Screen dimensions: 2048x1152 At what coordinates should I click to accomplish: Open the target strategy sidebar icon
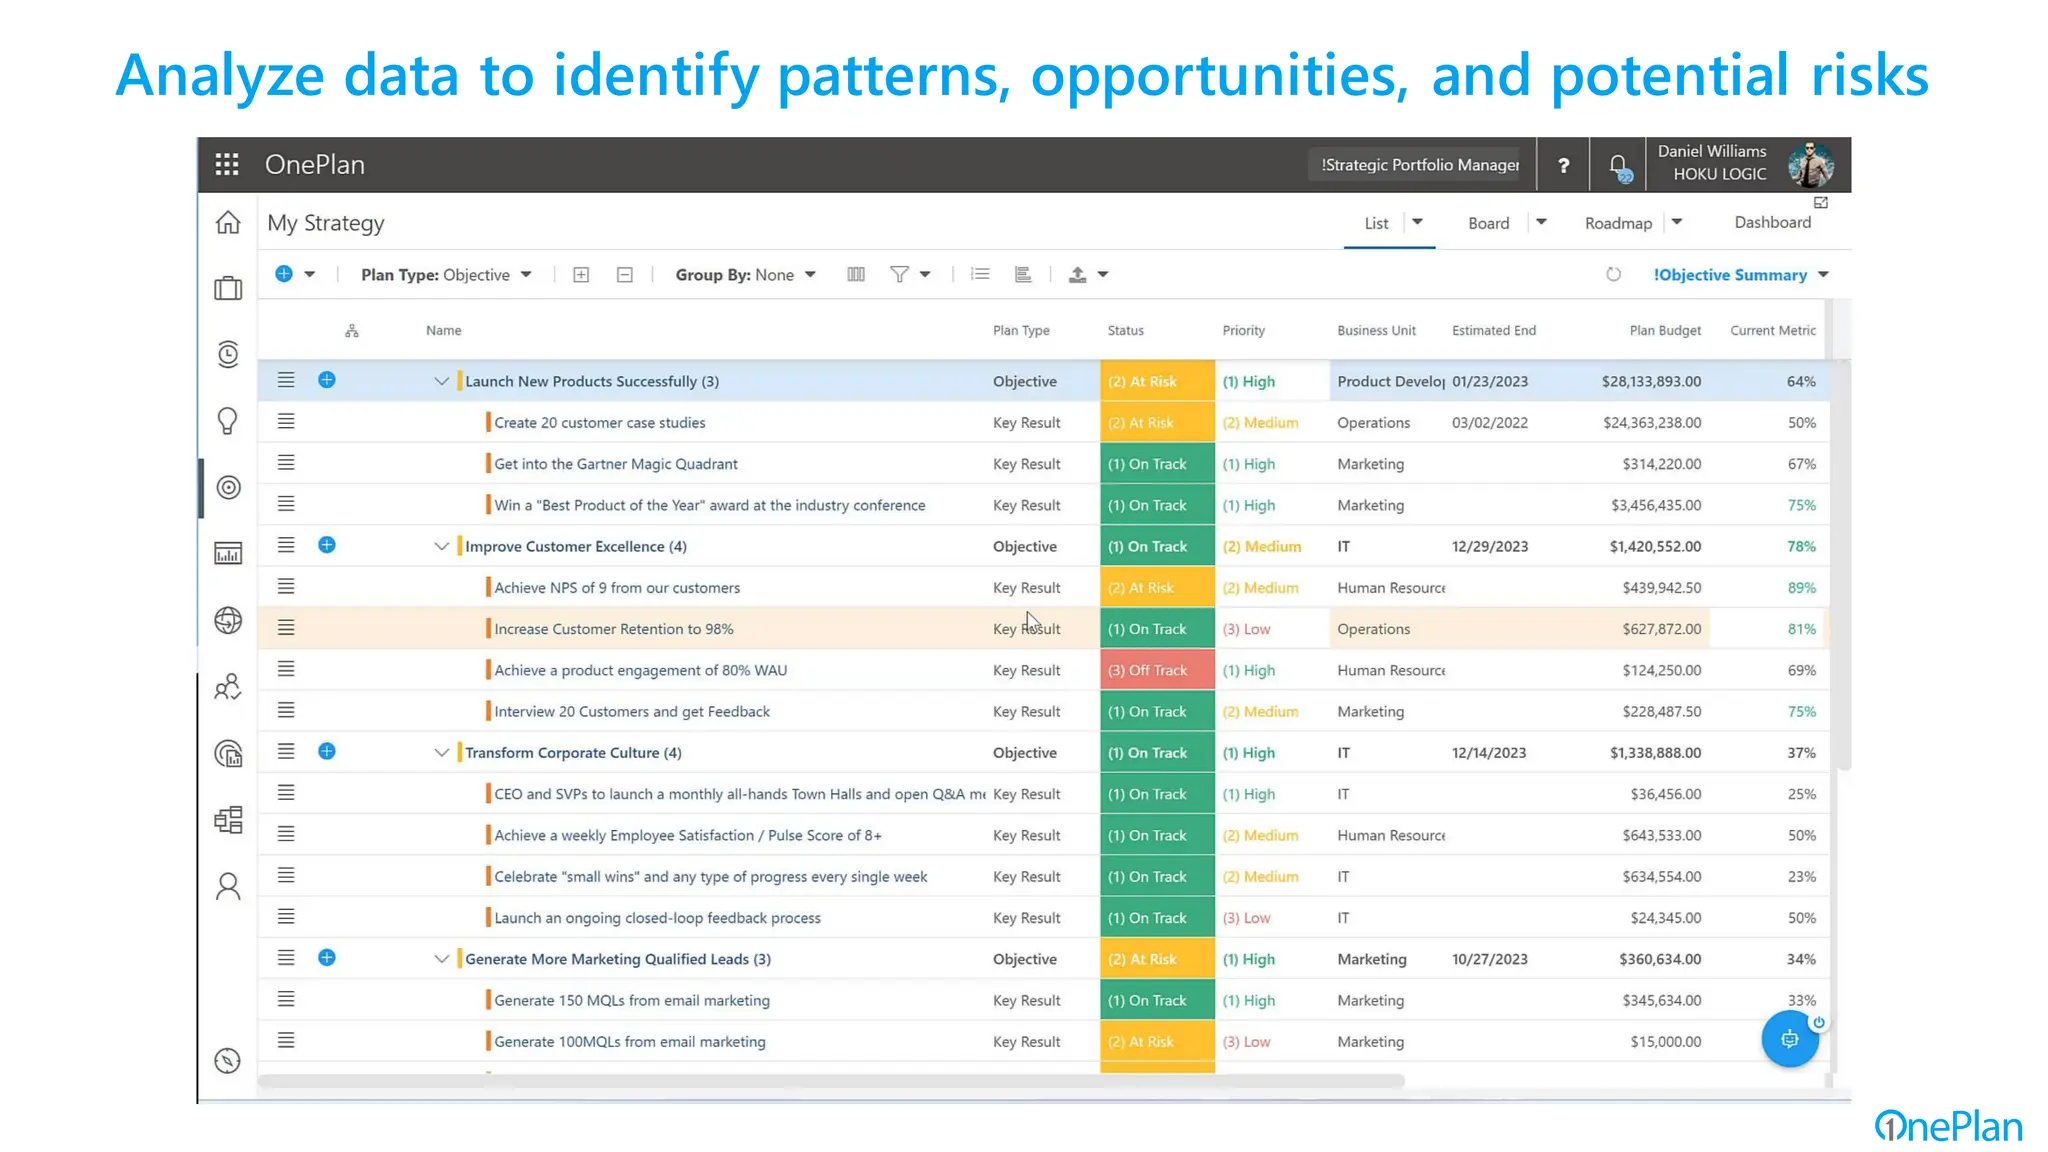(x=228, y=487)
